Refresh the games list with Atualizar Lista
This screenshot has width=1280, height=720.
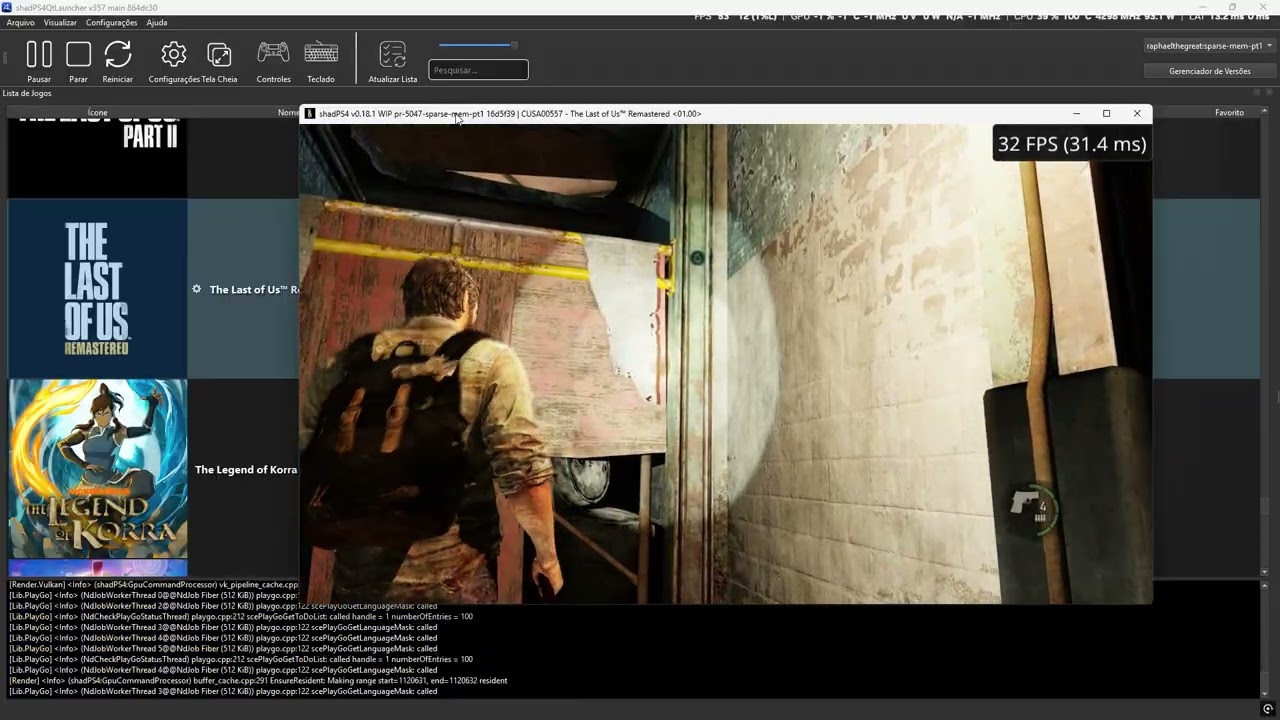(x=393, y=54)
